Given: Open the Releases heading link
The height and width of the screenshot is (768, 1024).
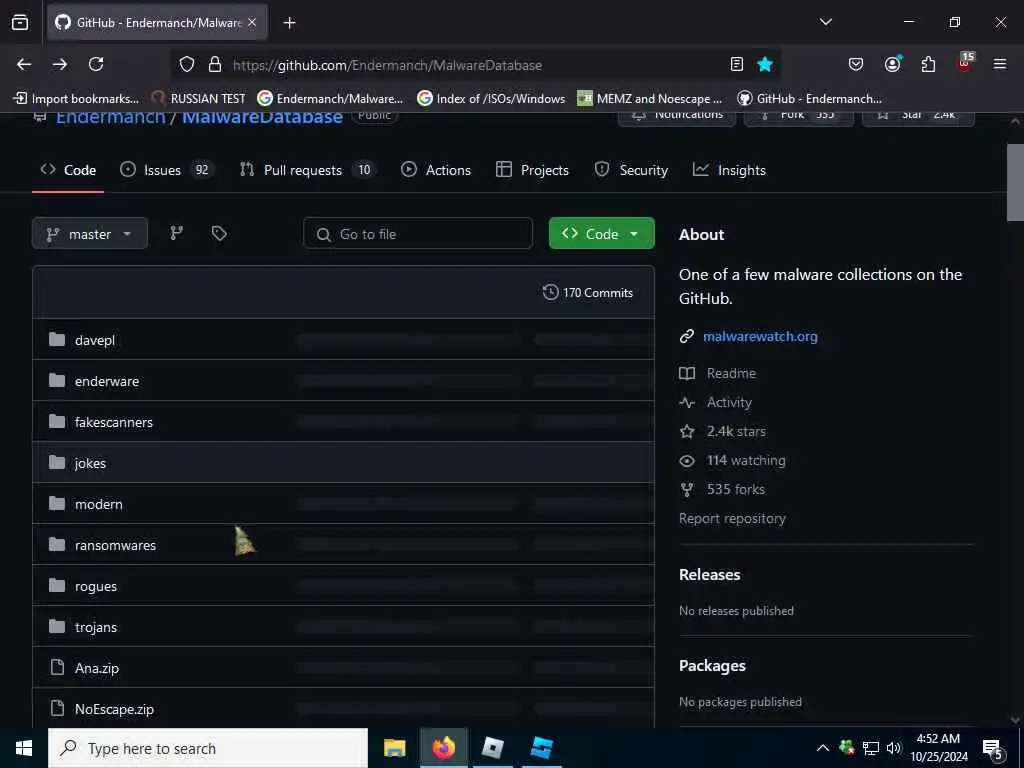Looking at the screenshot, I should tap(710, 575).
